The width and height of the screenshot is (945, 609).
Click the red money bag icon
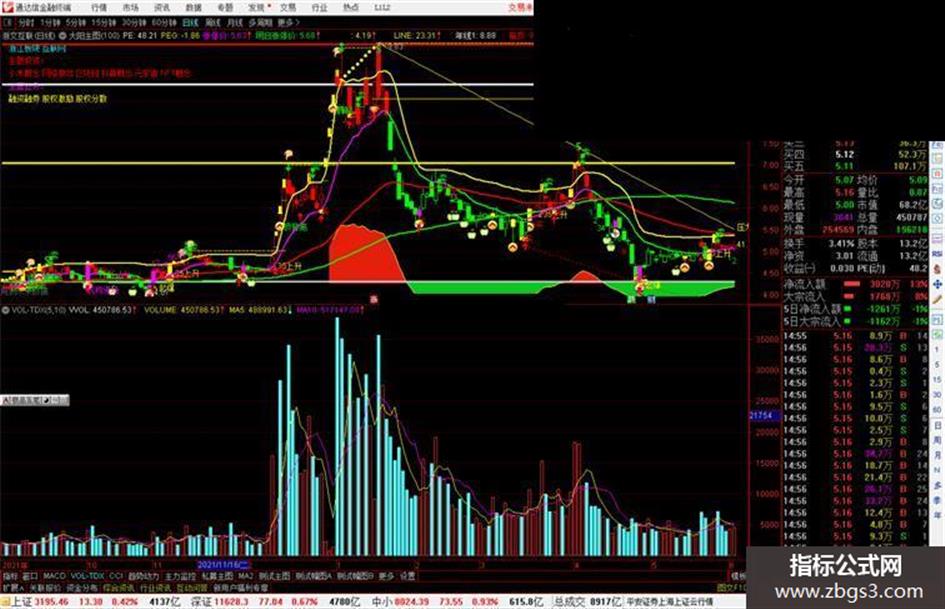938,269
